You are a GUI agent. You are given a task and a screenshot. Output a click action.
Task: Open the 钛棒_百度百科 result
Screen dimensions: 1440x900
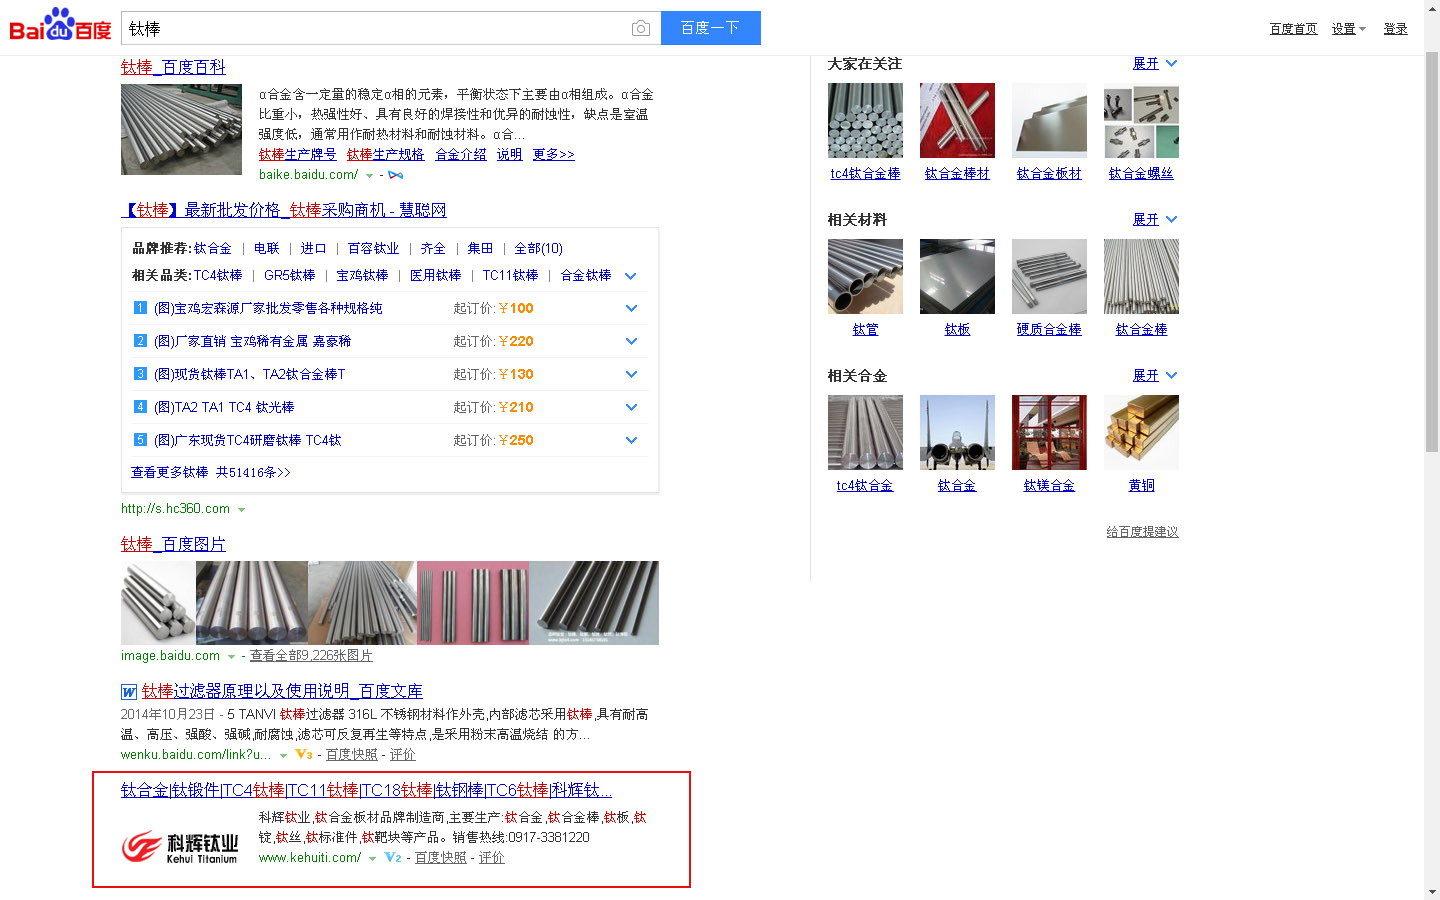point(173,67)
